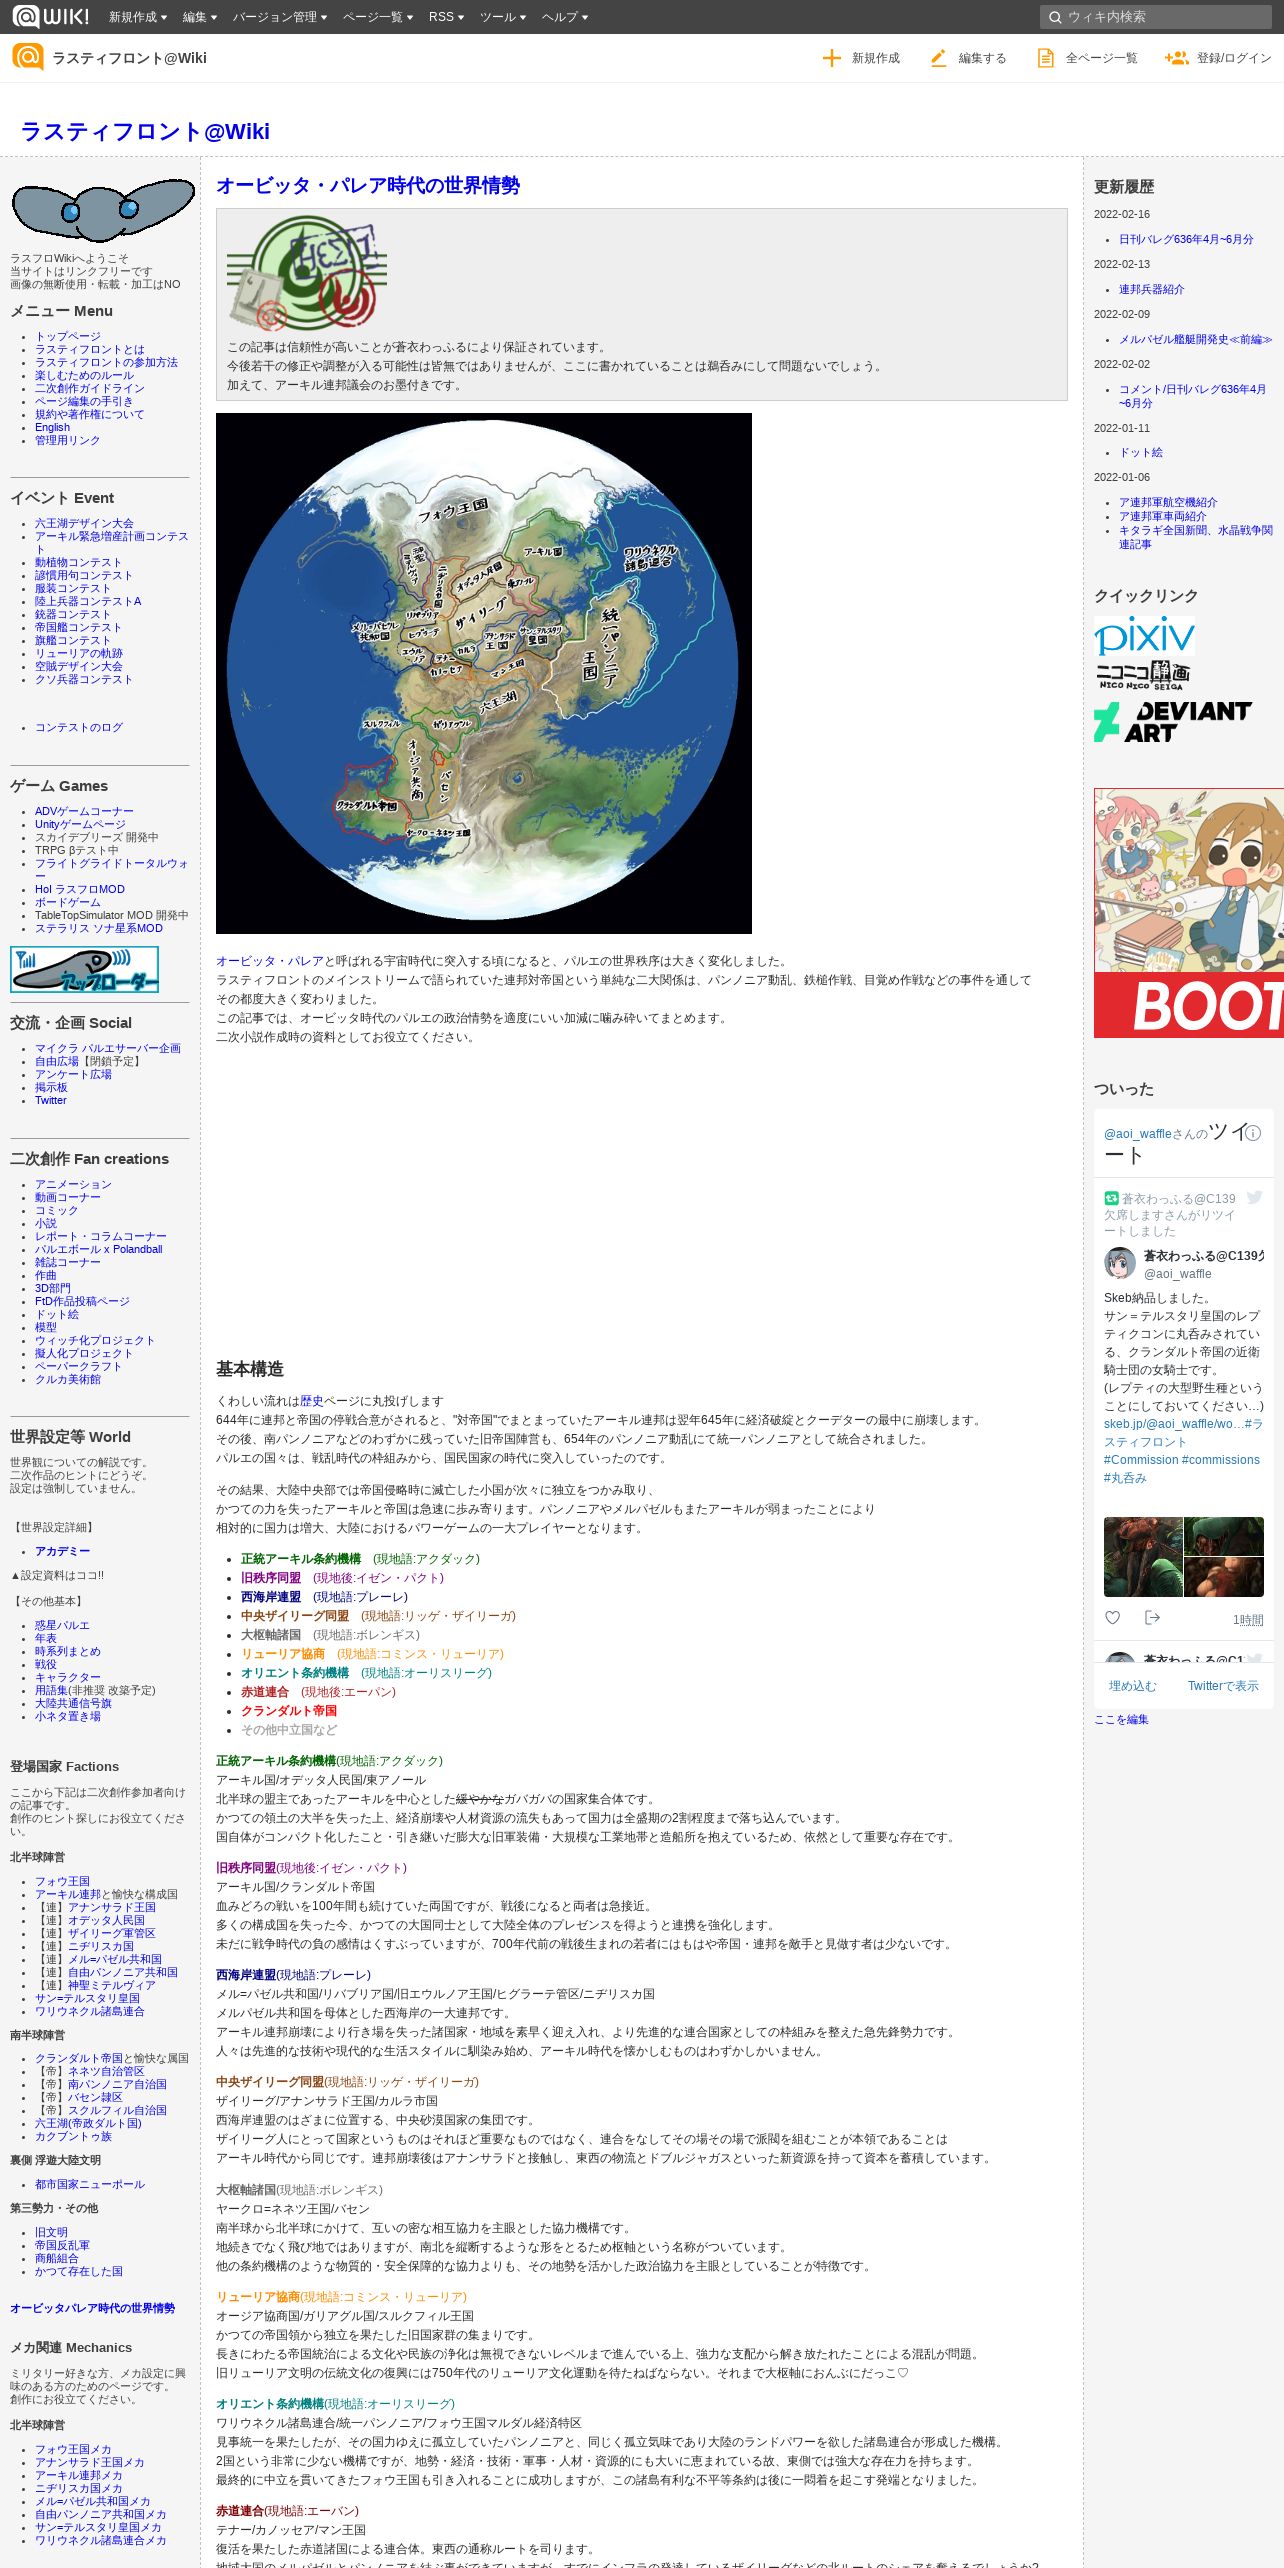Open the RSS dropdown menu
This screenshot has height=2568, width=1284.
coord(446,17)
